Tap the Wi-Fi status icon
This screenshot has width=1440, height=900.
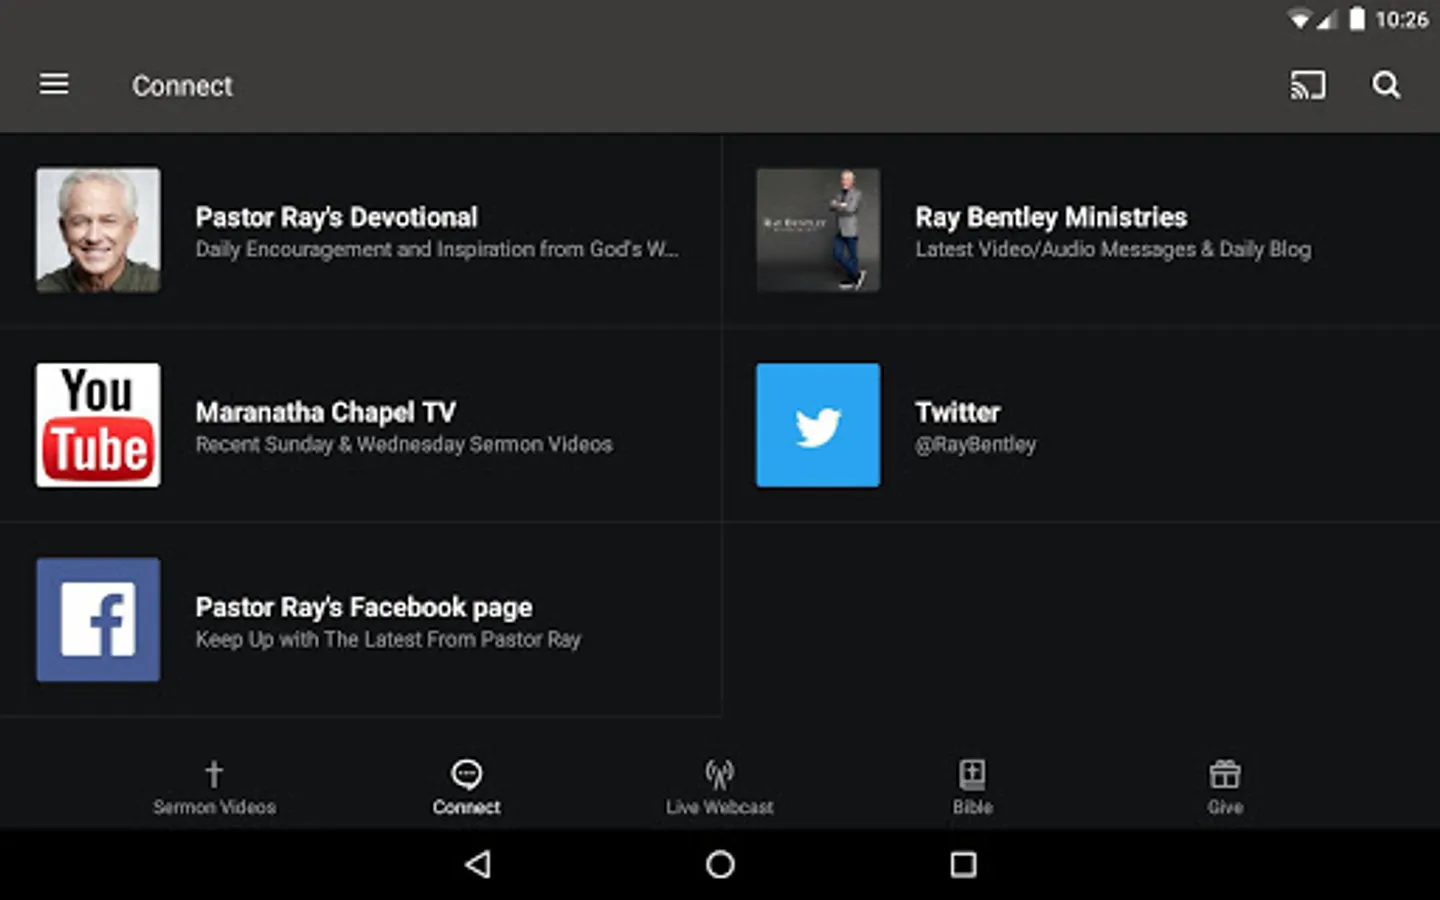1299,19
